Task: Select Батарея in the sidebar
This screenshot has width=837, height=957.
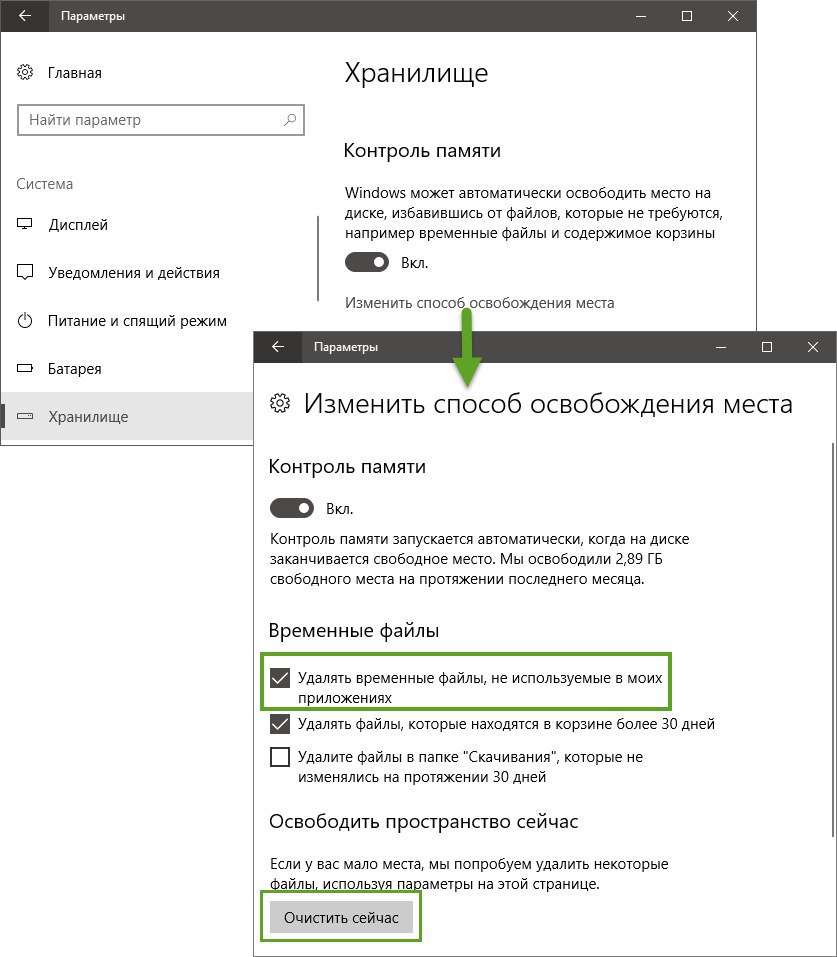Action: 74,369
